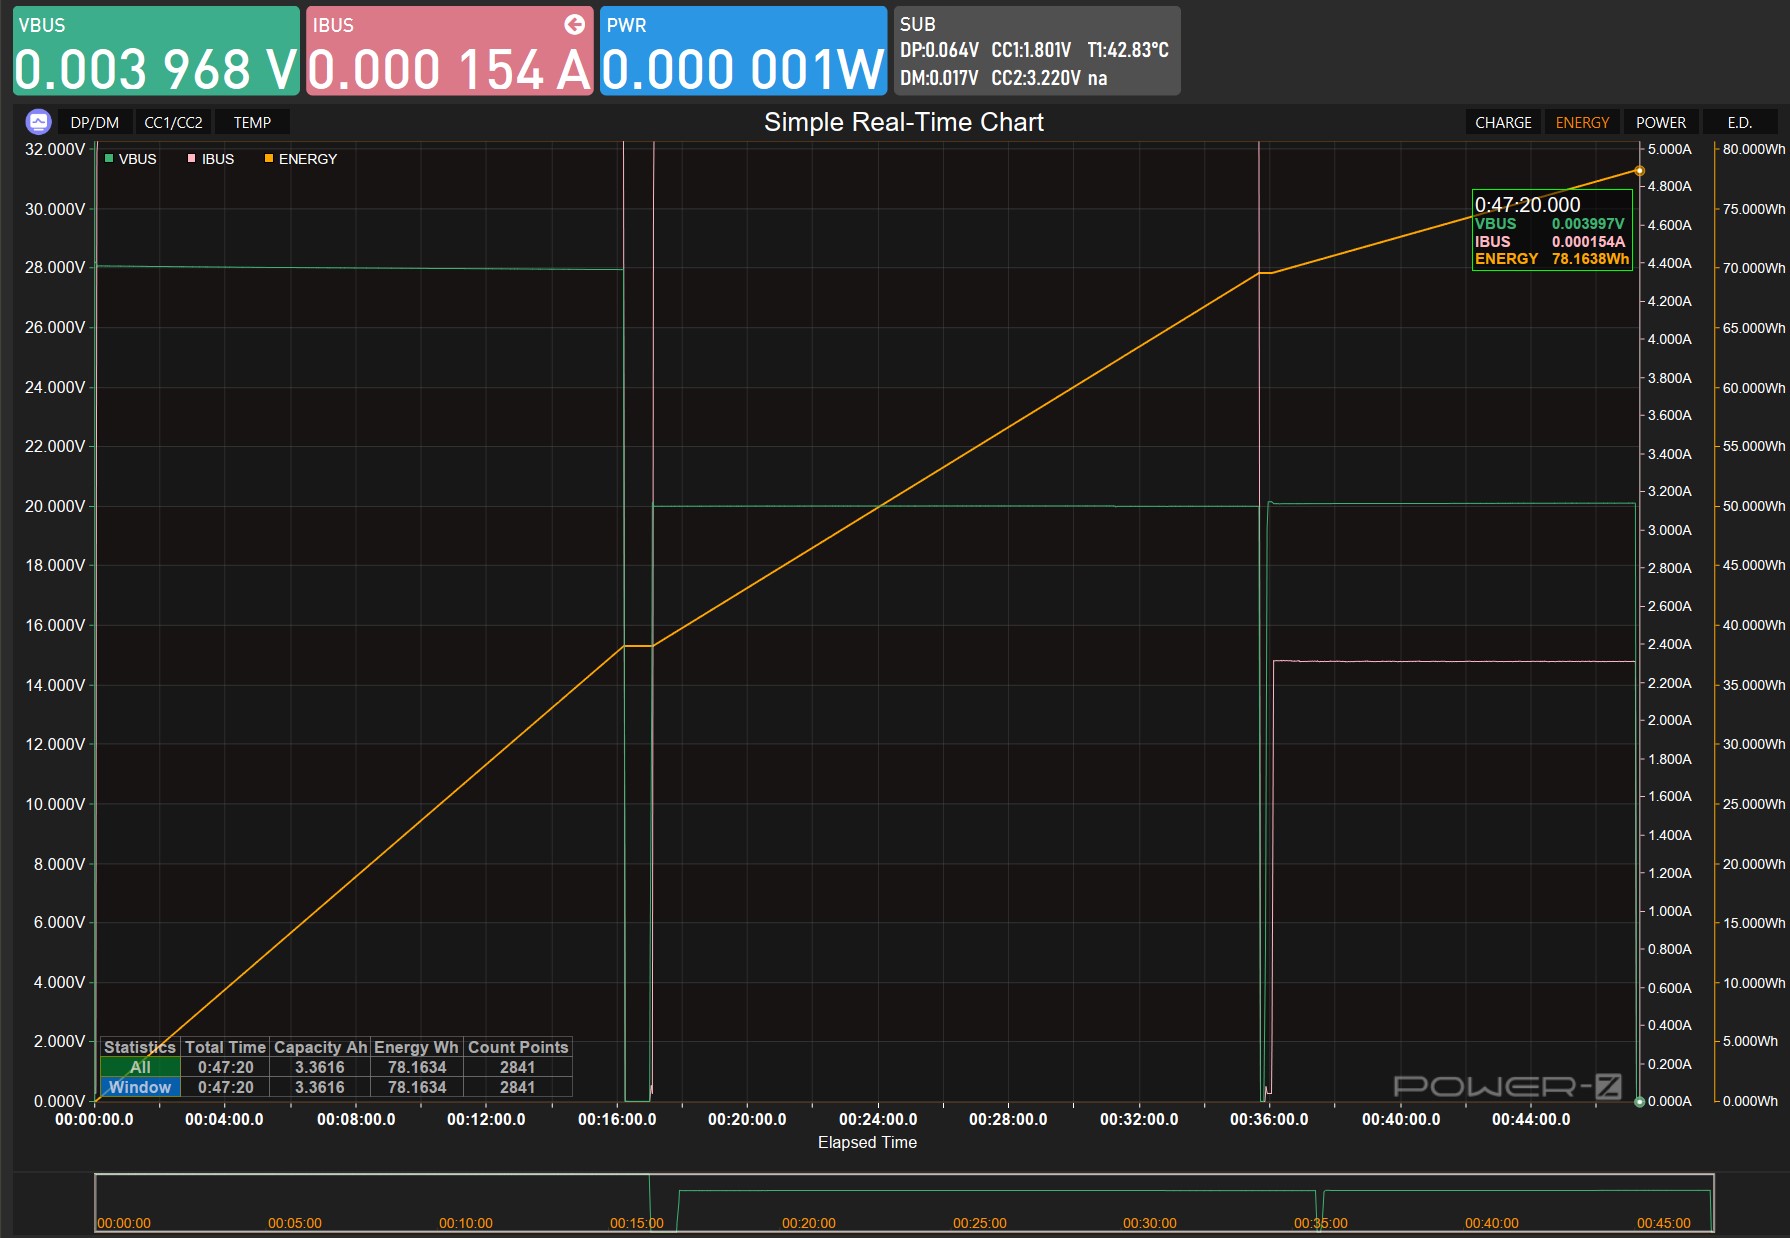Show the POWER curve on chart
The image size is (1790, 1238).
1660,122
